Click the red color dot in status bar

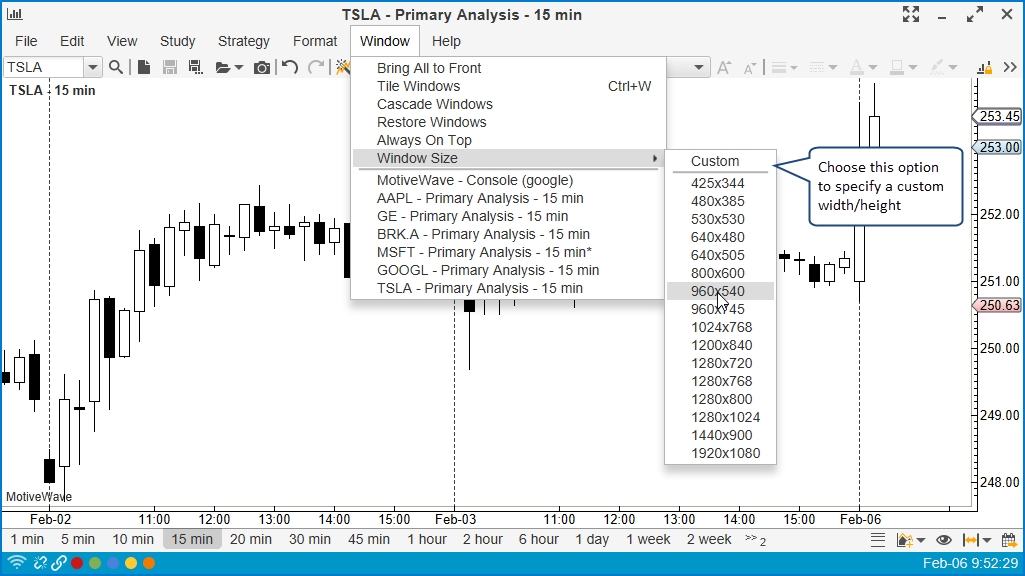coord(77,563)
